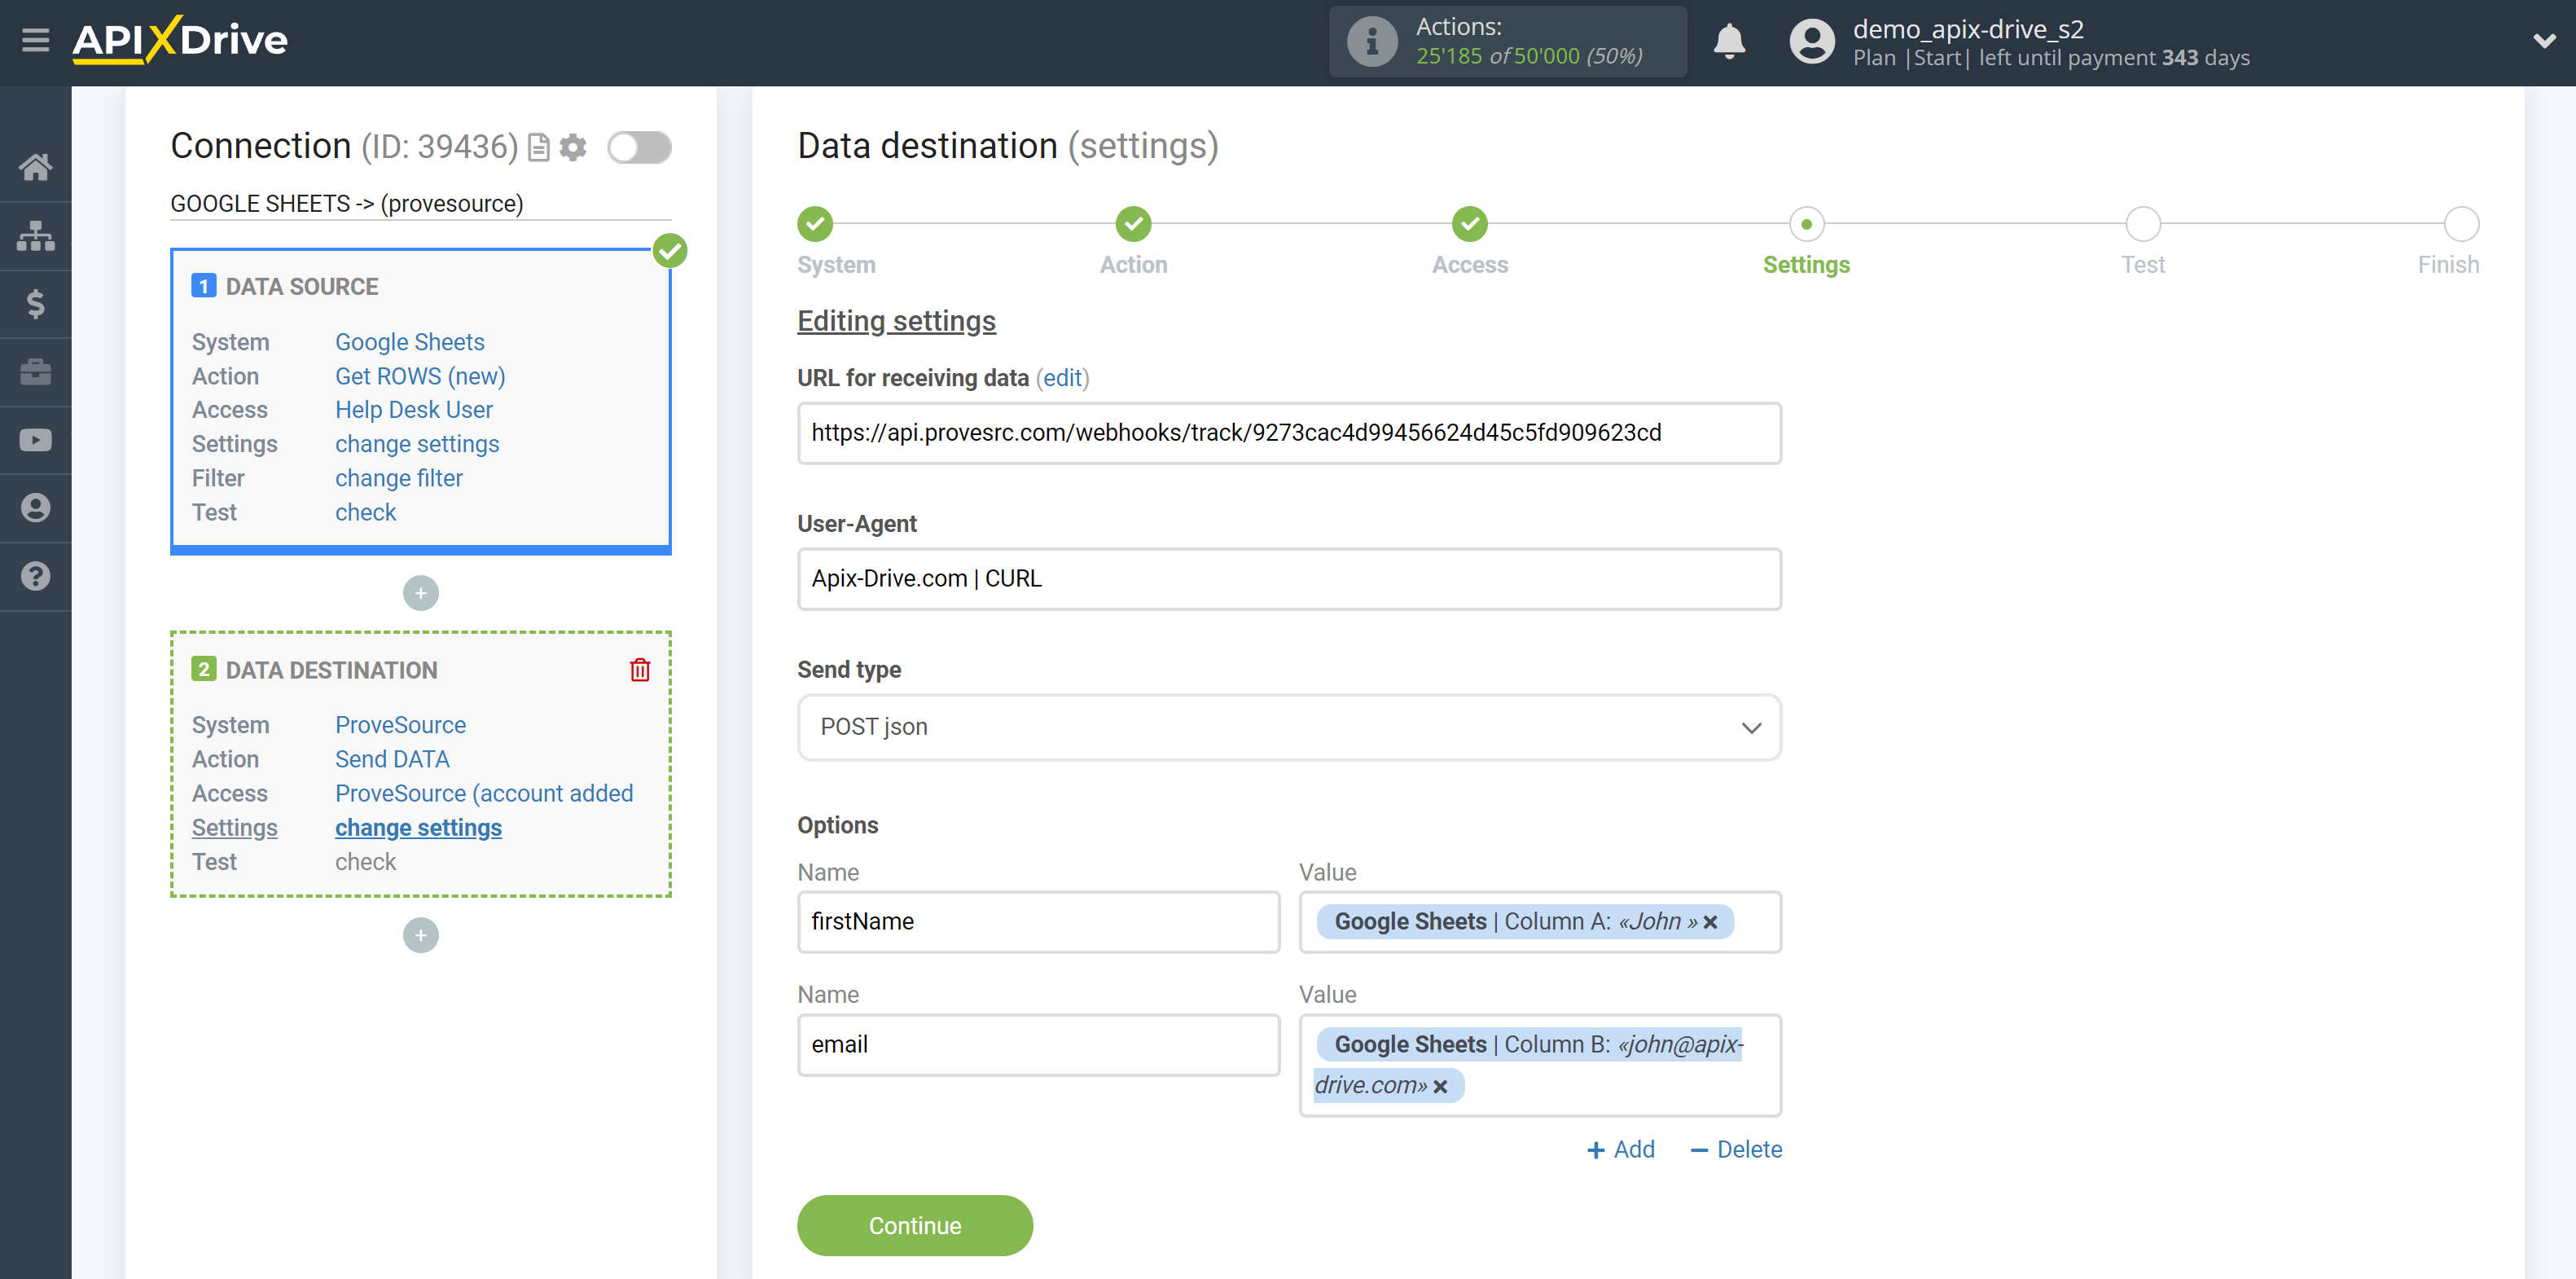Click the Editing settings heading
This screenshot has width=2576, height=1279.
(896, 321)
